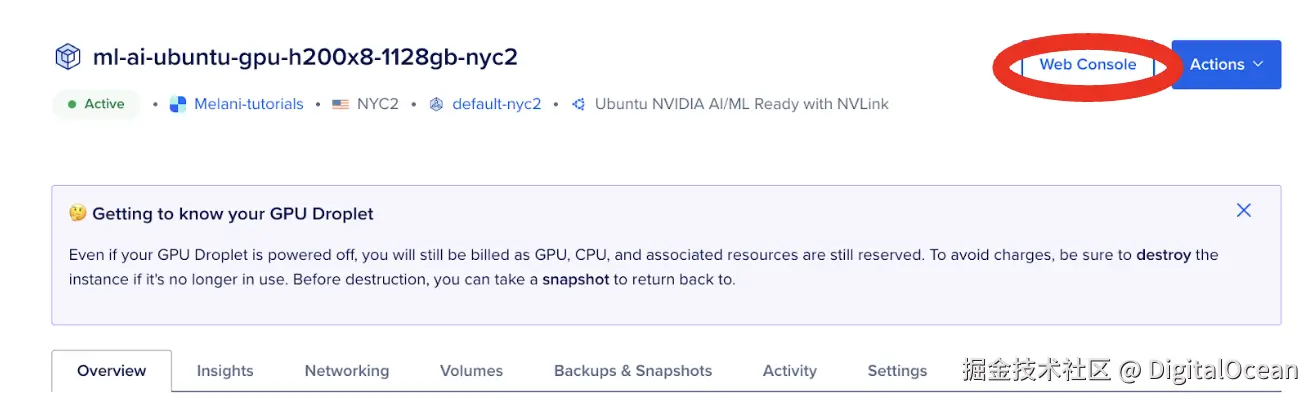This screenshot has height=400, width=1314.
Task: Open the Melani-tutorials project link
Action: [x=249, y=104]
